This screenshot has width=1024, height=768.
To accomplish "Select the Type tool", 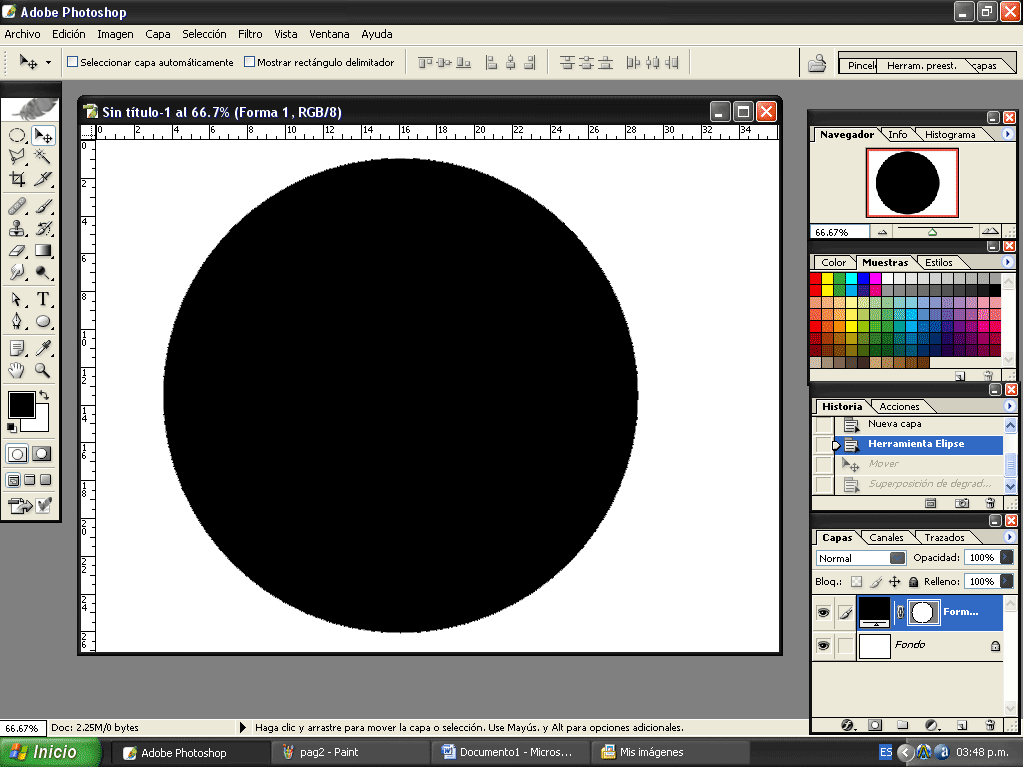I will click(x=44, y=298).
